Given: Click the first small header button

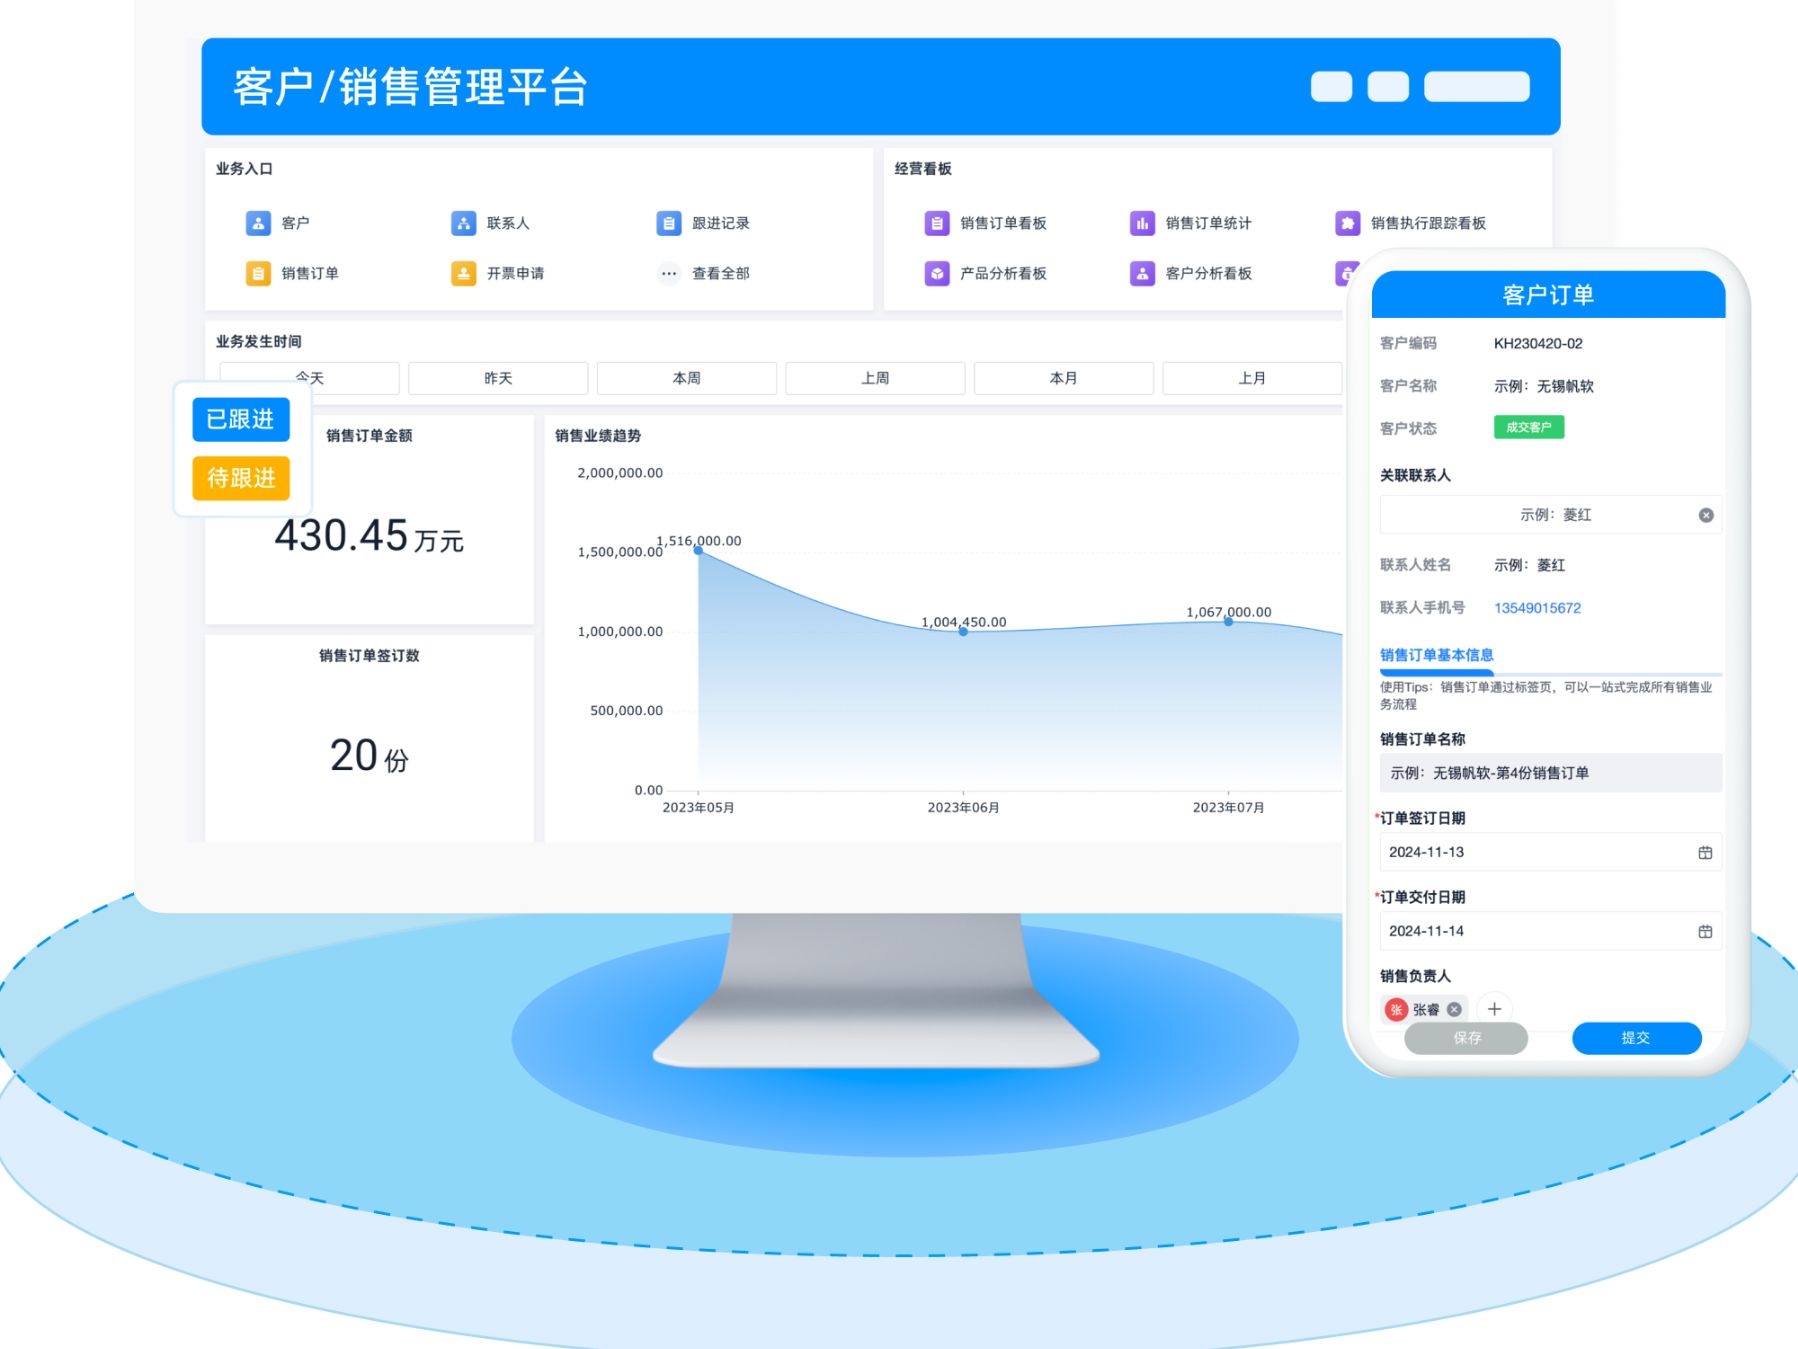Looking at the screenshot, I should click(1331, 86).
